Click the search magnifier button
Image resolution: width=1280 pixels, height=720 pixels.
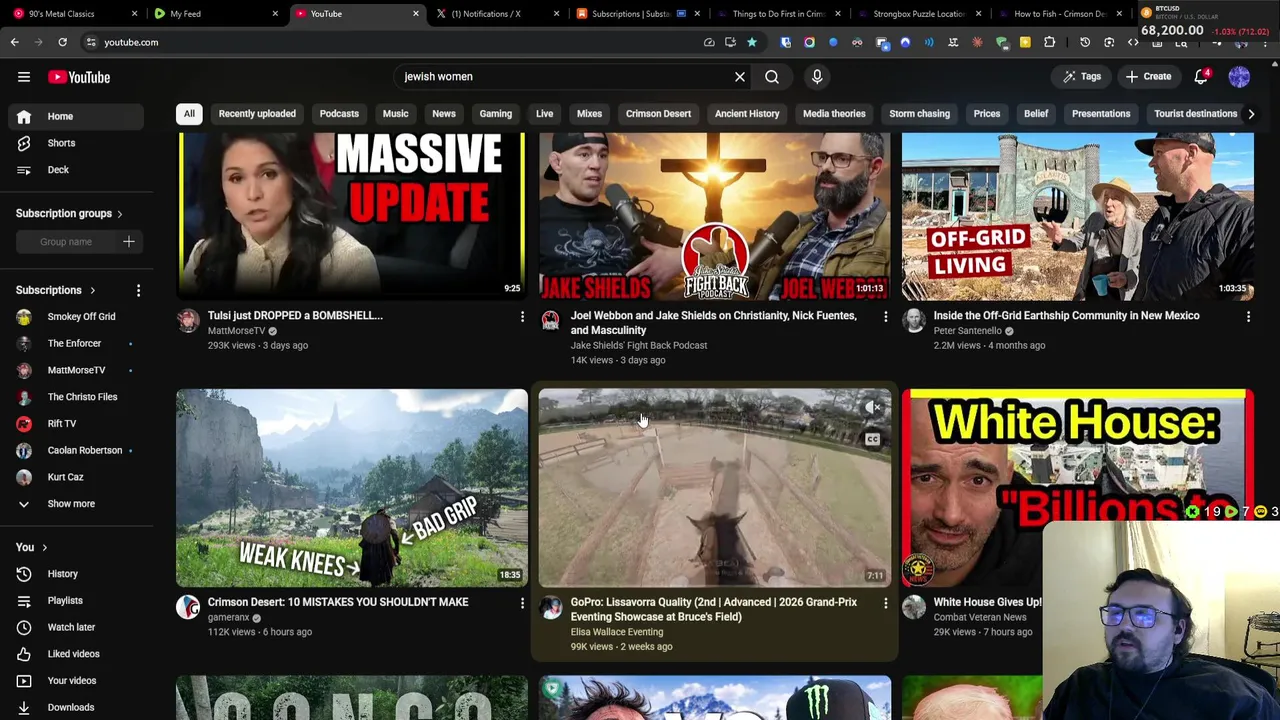(772, 77)
